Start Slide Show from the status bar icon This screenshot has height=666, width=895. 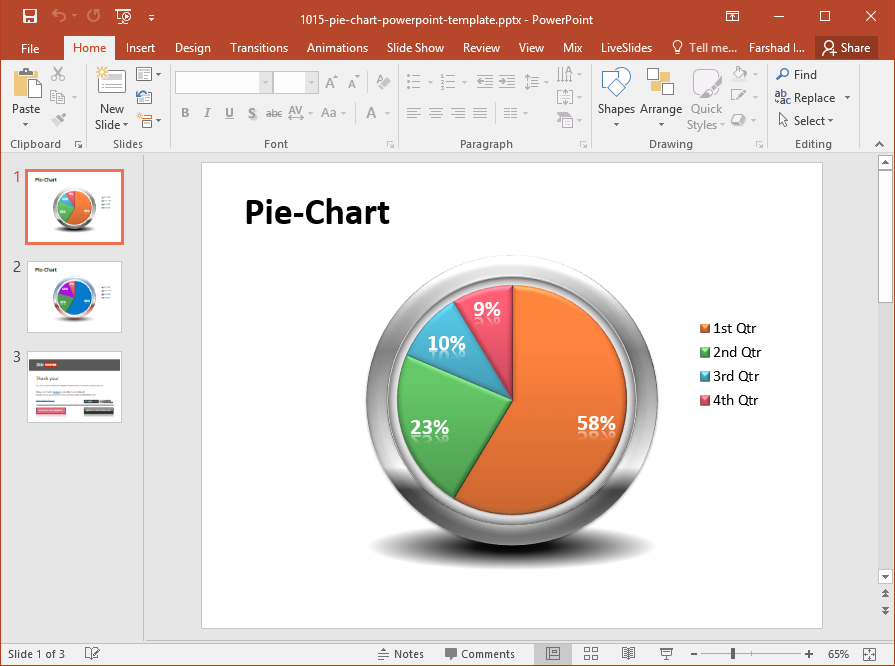(666, 654)
